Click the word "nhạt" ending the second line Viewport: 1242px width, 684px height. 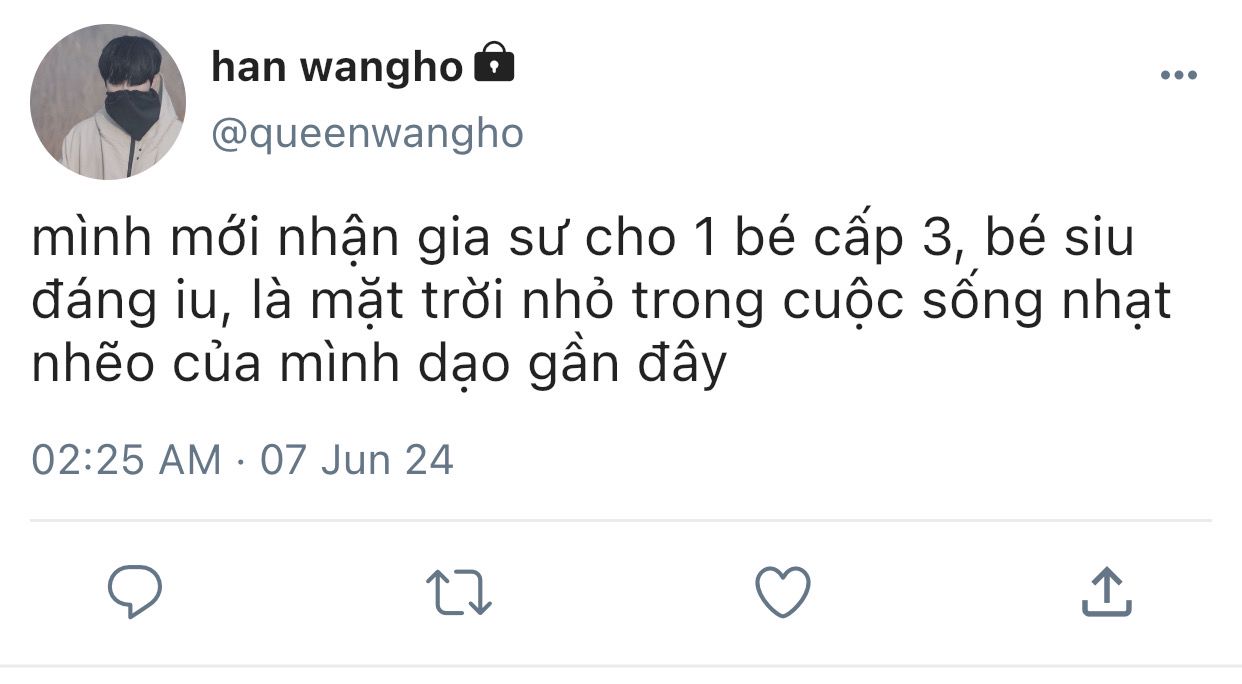(1108, 303)
